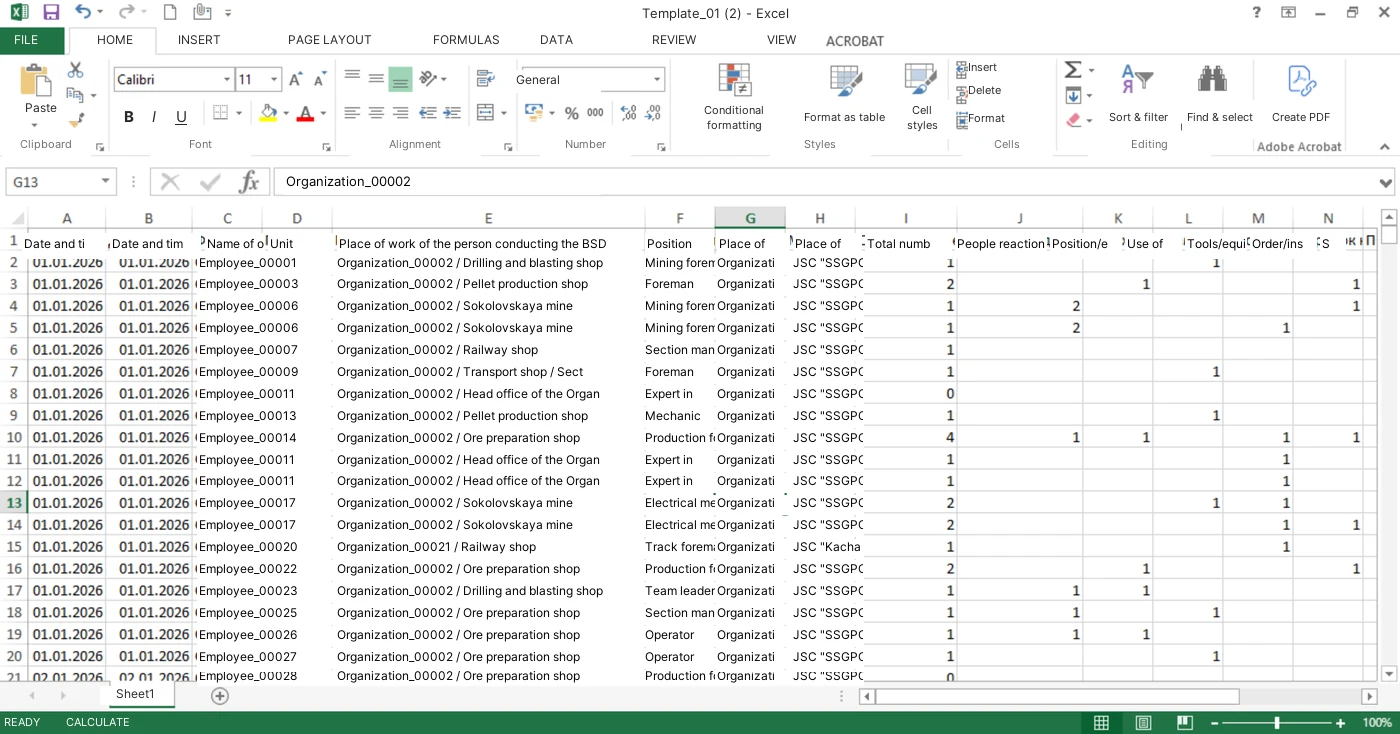
Task: Open Cell styles gallery
Action: [922, 97]
